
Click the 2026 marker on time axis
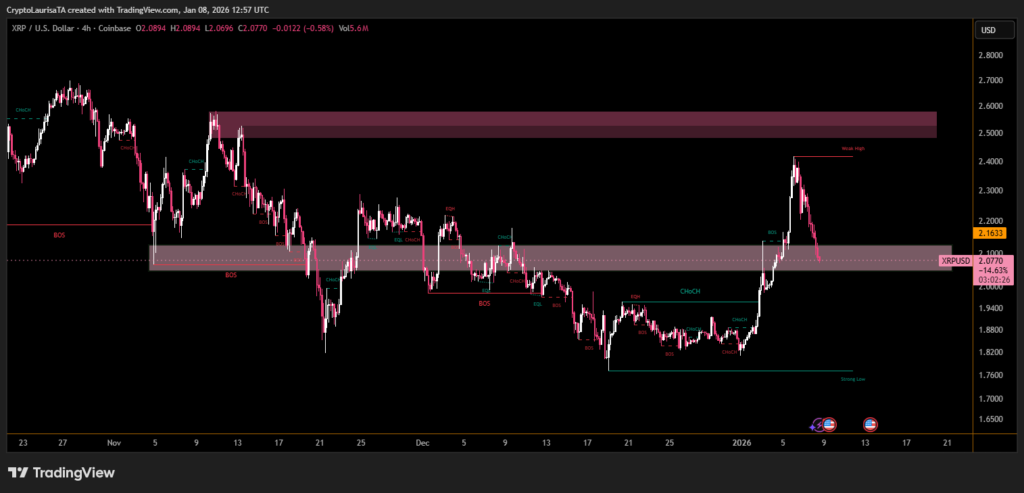[741, 441]
